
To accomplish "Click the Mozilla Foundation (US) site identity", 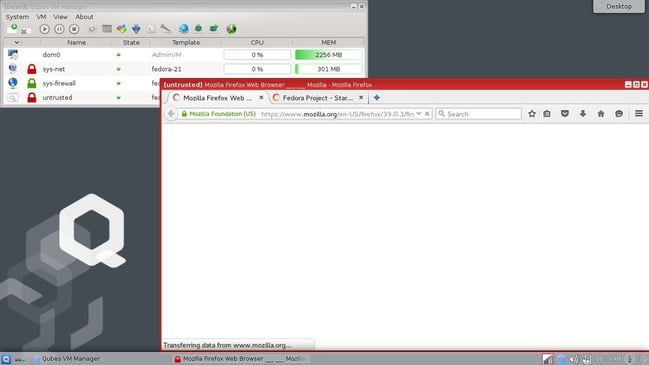I will (x=219, y=114).
